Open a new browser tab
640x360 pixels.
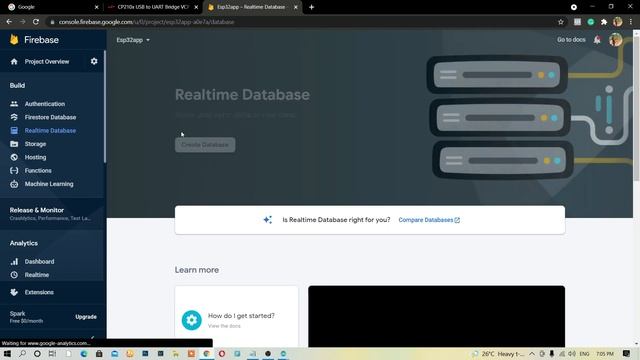coord(311,7)
